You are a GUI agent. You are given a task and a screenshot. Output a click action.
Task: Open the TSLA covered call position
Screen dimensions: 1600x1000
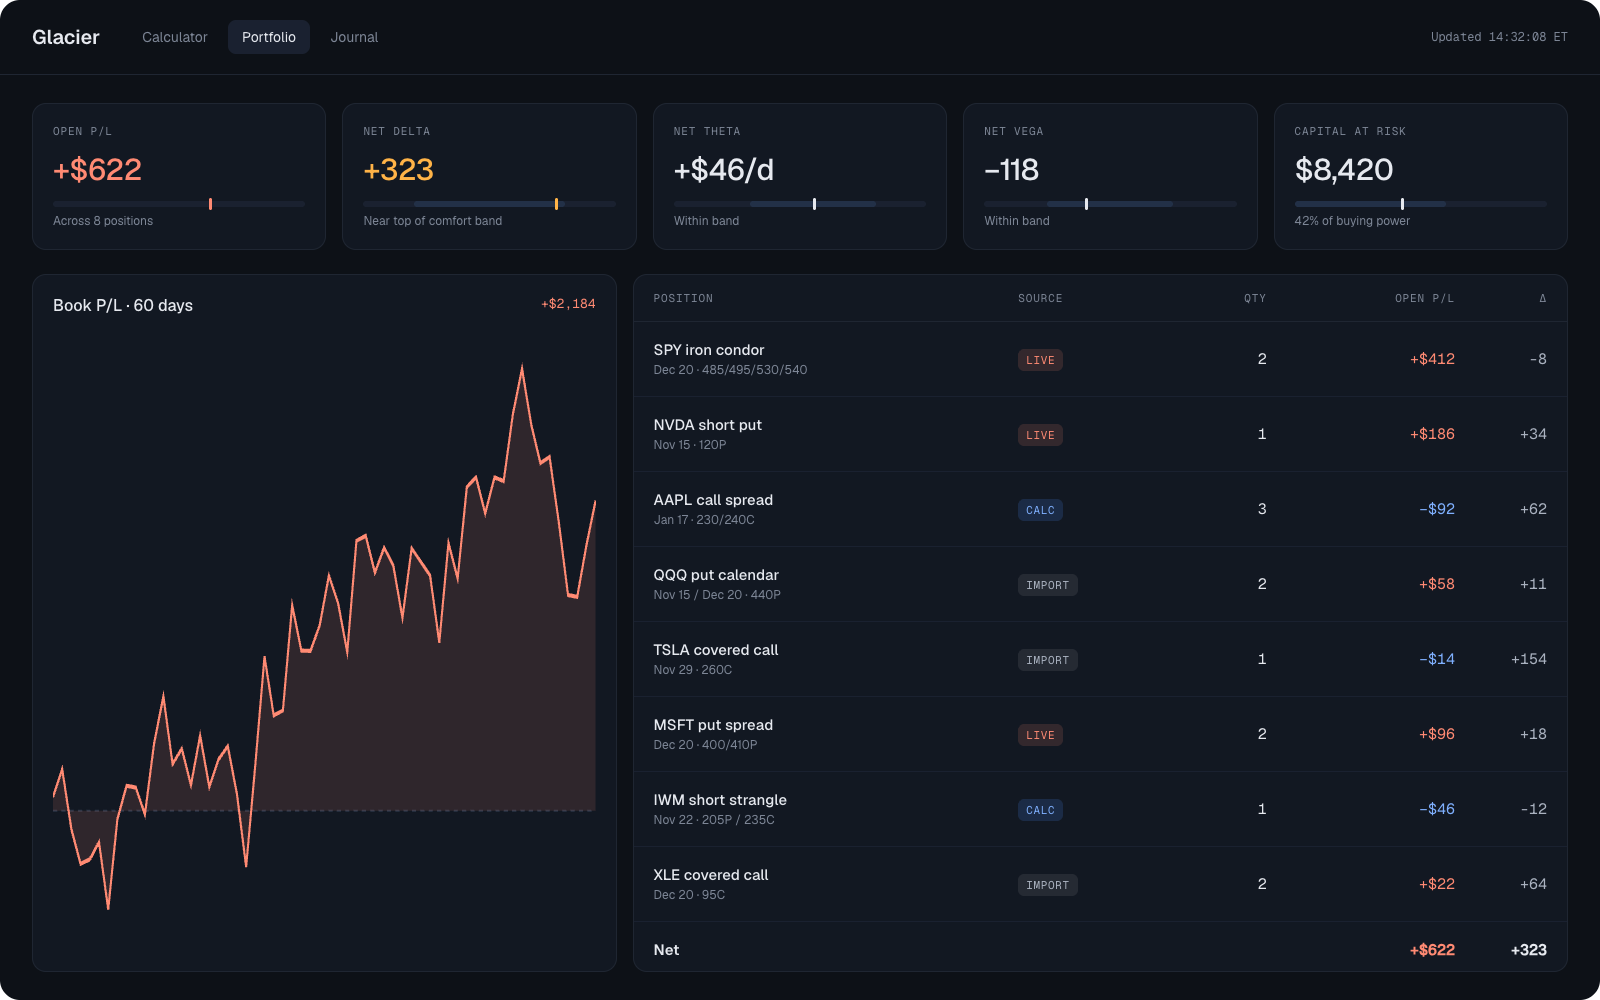click(1100, 659)
